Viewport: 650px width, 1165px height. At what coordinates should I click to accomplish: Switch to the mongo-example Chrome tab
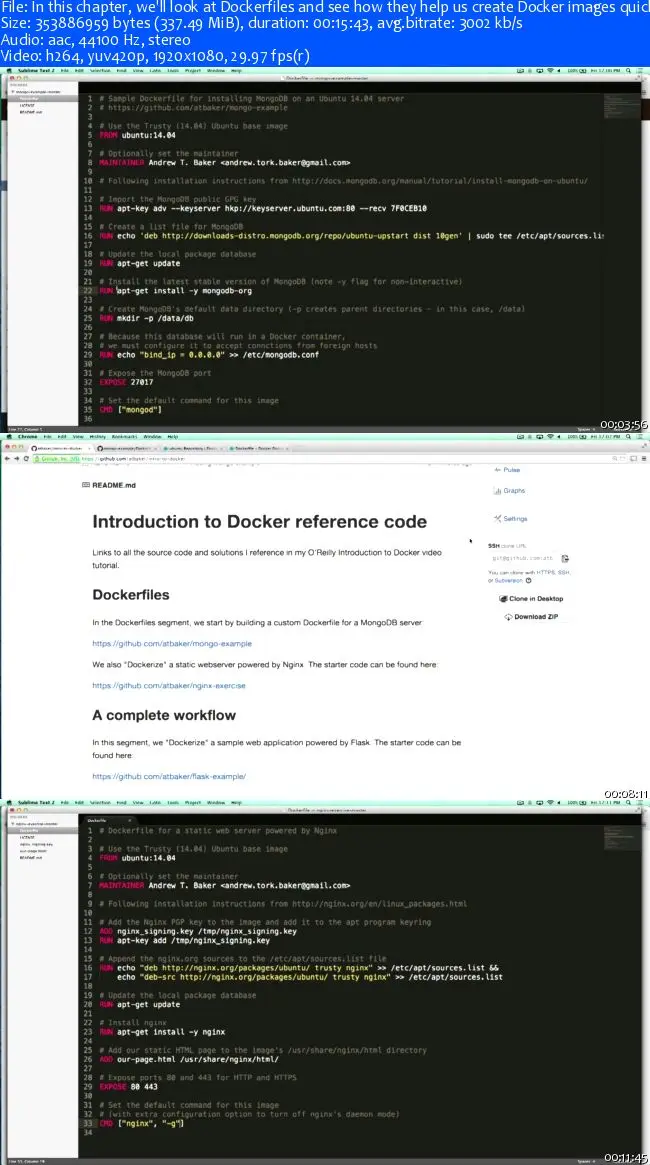pos(126,448)
